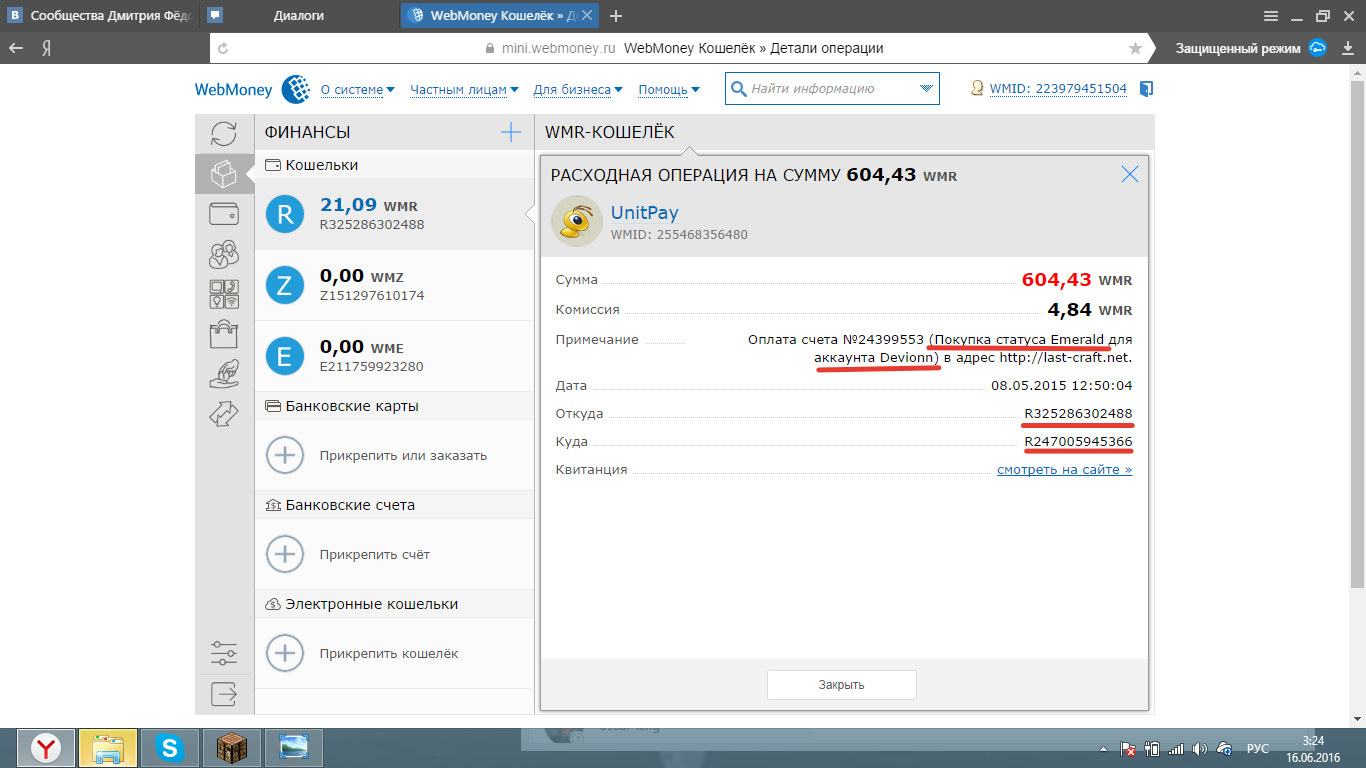Select the R wallet with 21,09 WMR
1366x768 pixels.
[395, 214]
